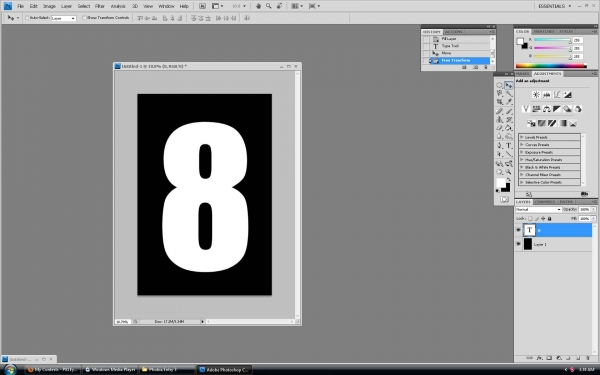Click the Windows Start button
This screenshot has width=600, height=375.
pyautogui.click(x=10, y=370)
